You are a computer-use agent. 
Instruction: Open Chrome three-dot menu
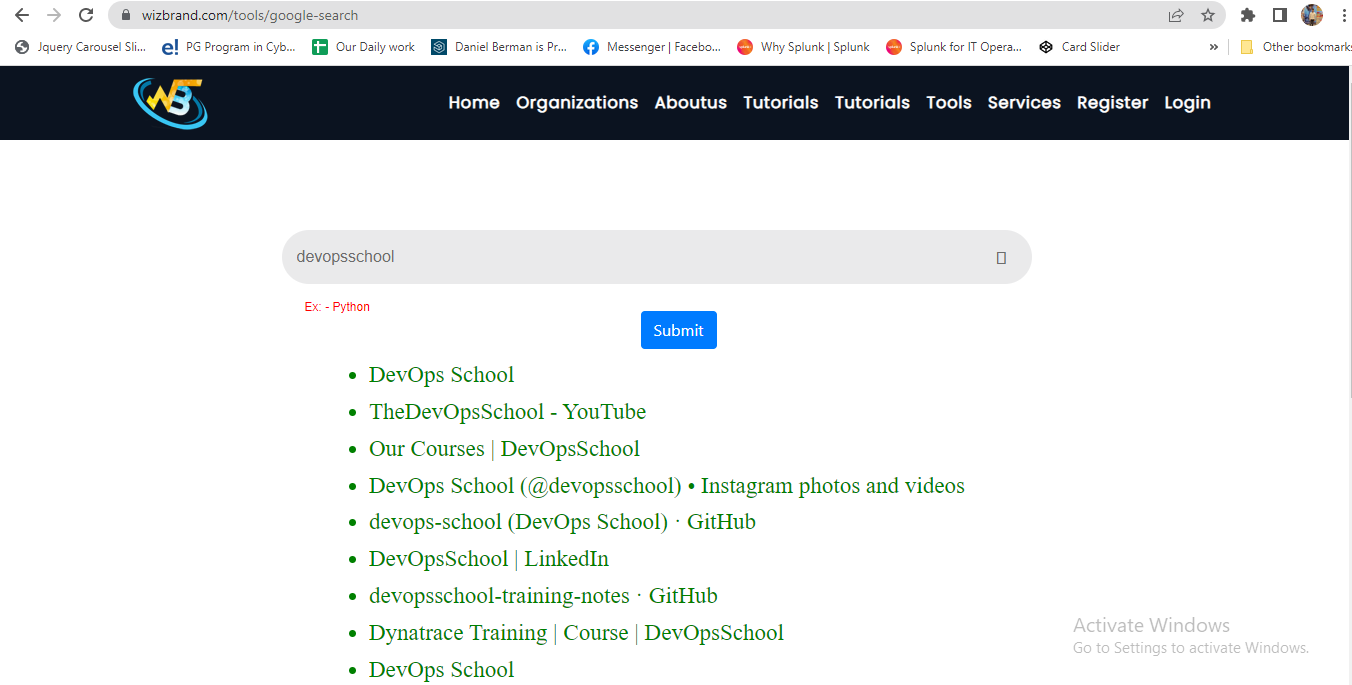(1343, 15)
